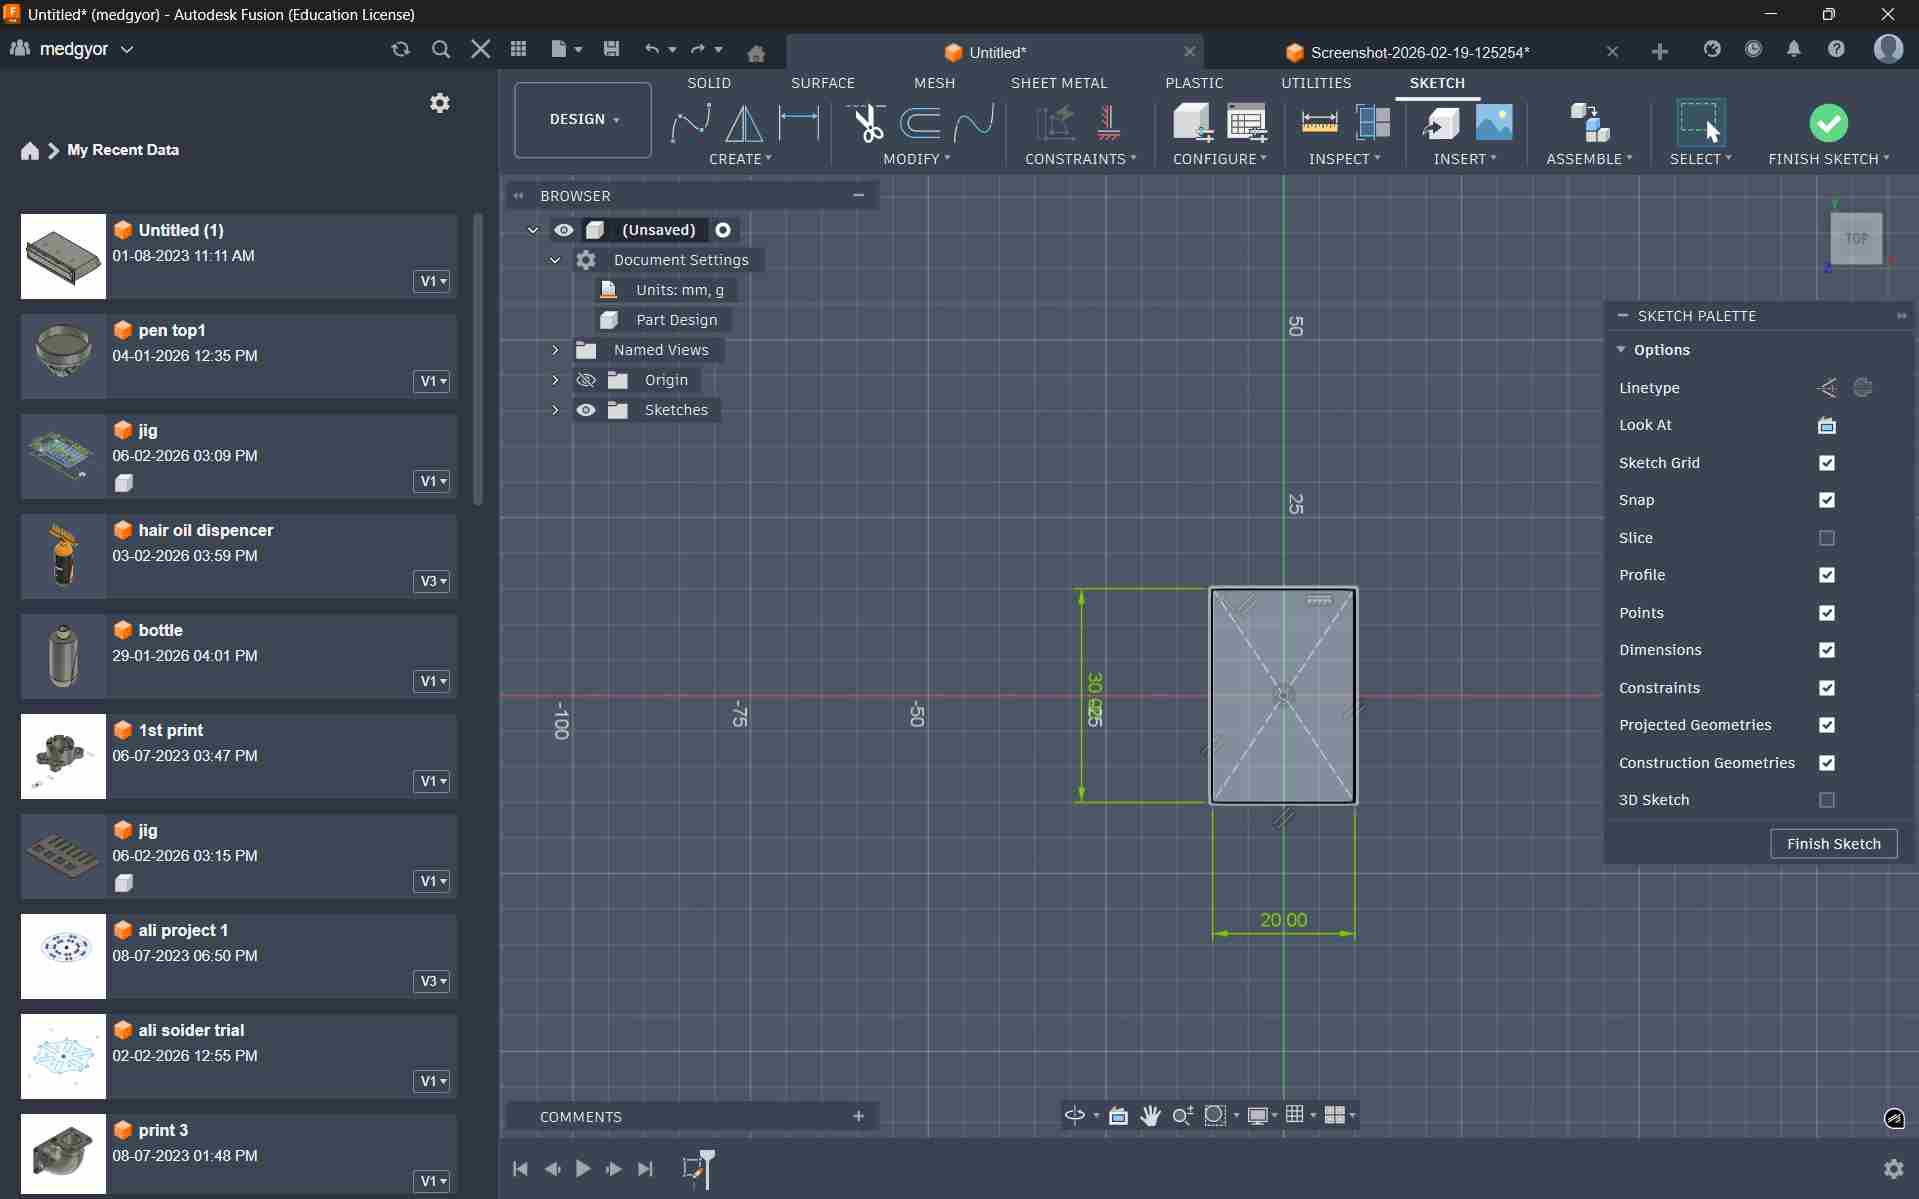Viewport: 1919px width, 1199px height.
Task: Select the Offset tool icon
Action: click(x=919, y=123)
